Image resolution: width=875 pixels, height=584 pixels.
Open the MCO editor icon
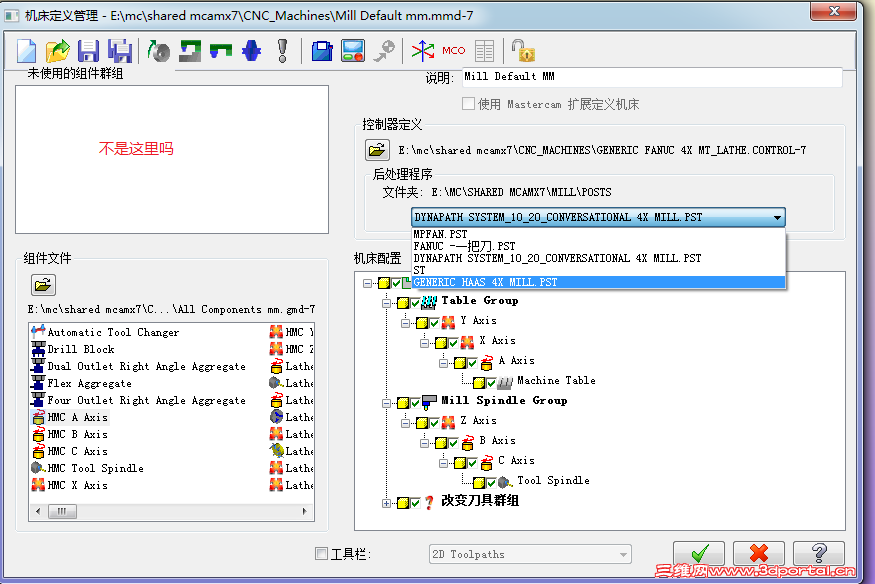[452, 51]
